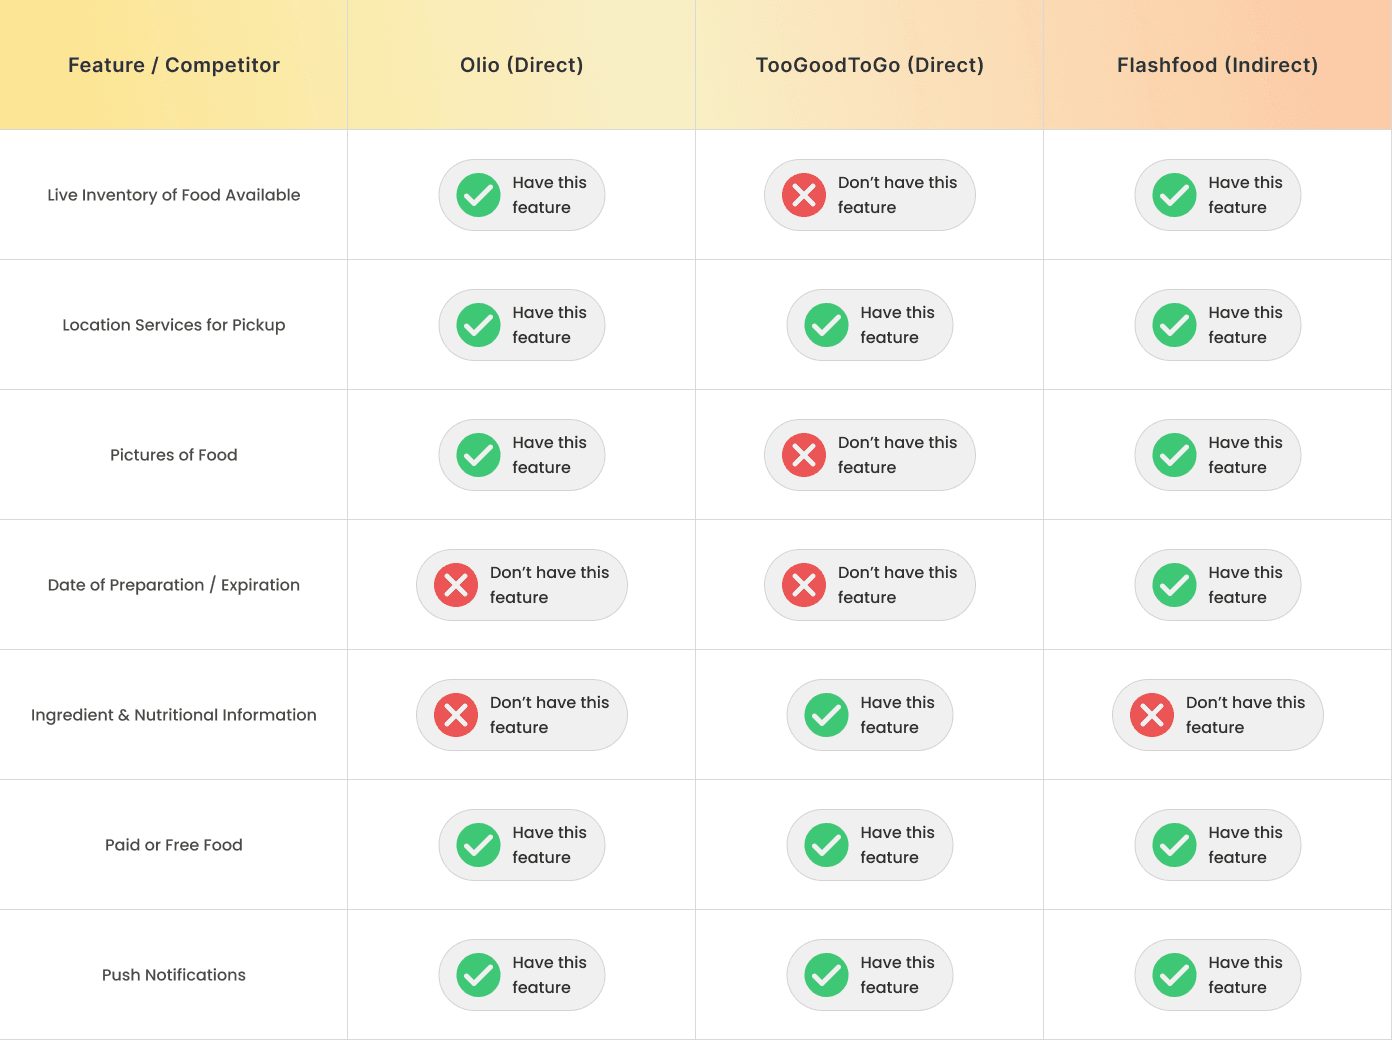The image size is (1392, 1040).
Task: Select the "Olio (Direct)" column header
Action: (x=522, y=65)
